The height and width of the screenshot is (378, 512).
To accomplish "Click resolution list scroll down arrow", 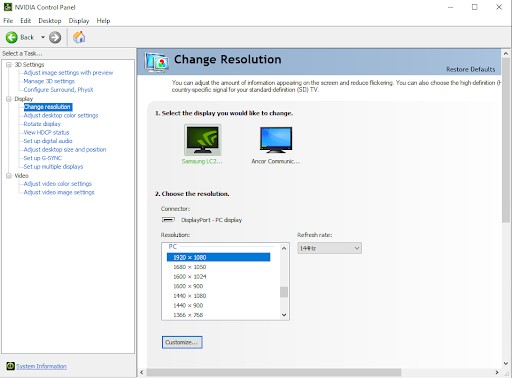I will click(284, 315).
